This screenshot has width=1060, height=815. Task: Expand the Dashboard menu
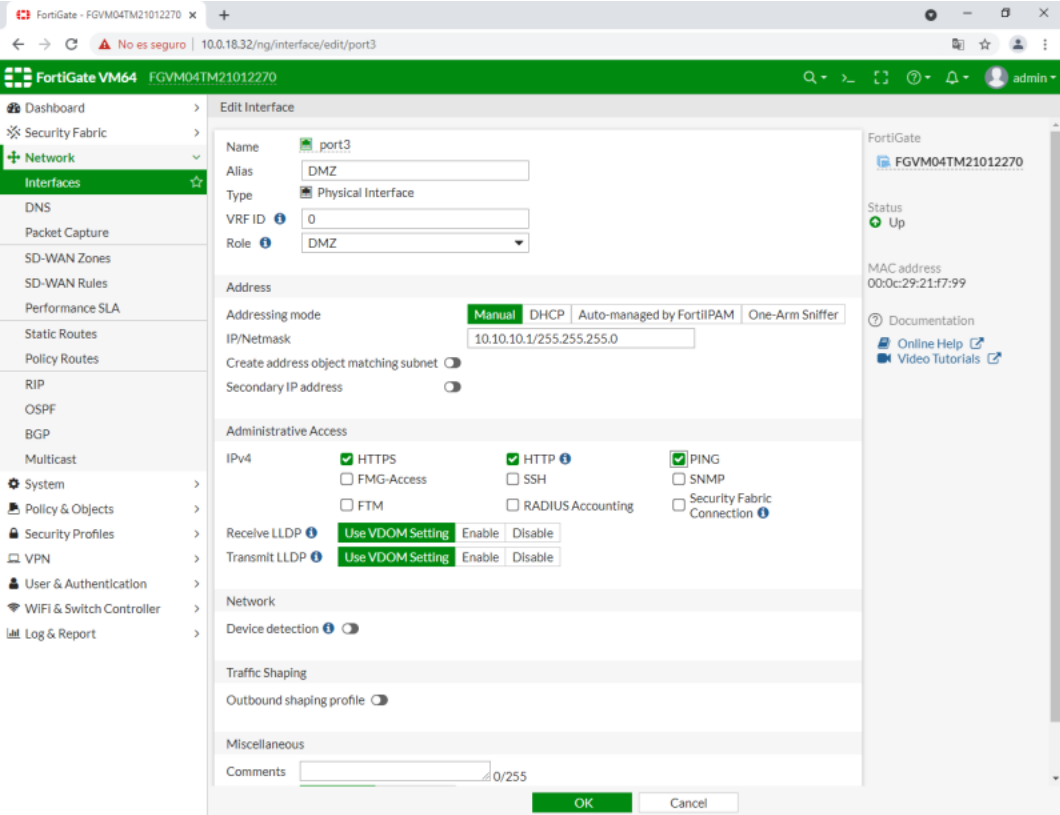(x=103, y=107)
